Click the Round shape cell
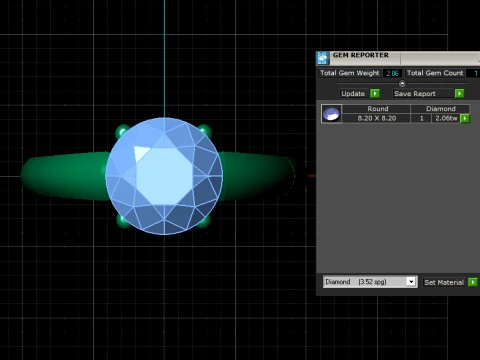480x360 pixels. [x=376, y=109]
